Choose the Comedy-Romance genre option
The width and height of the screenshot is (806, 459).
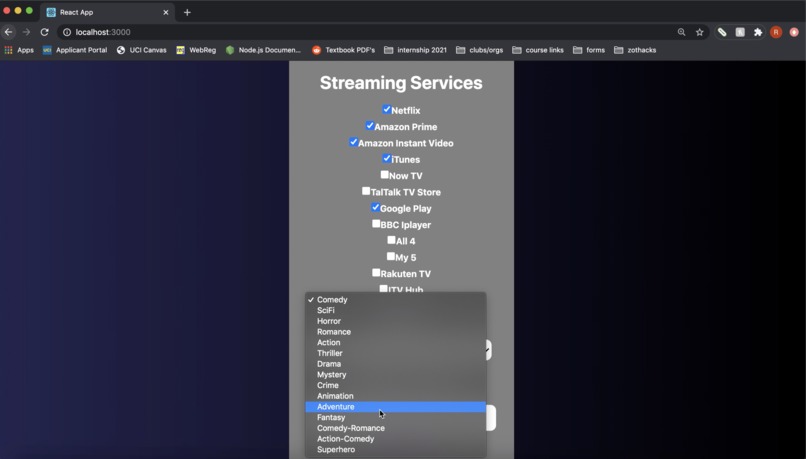point(395,428)
